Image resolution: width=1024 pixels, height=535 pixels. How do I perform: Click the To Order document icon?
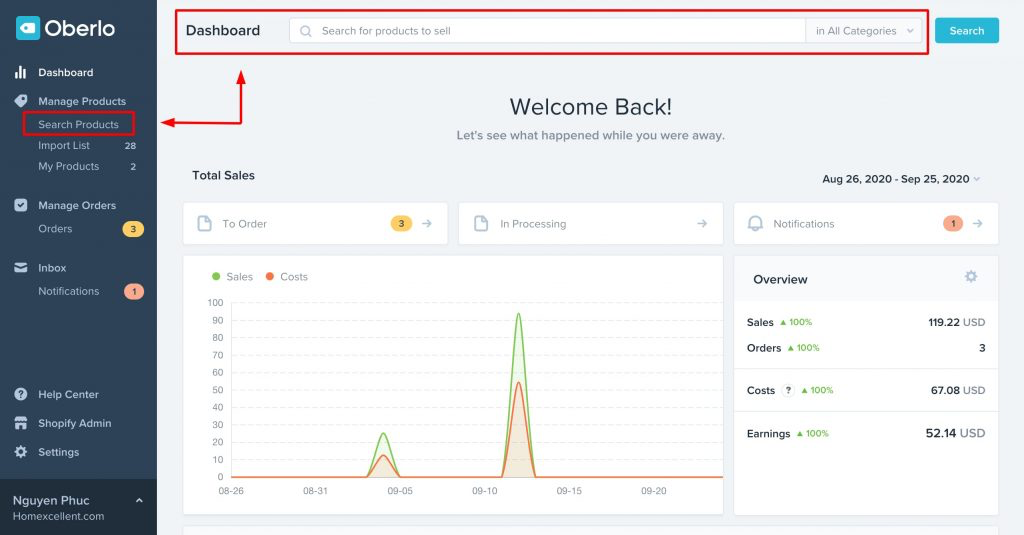[204, 223]
